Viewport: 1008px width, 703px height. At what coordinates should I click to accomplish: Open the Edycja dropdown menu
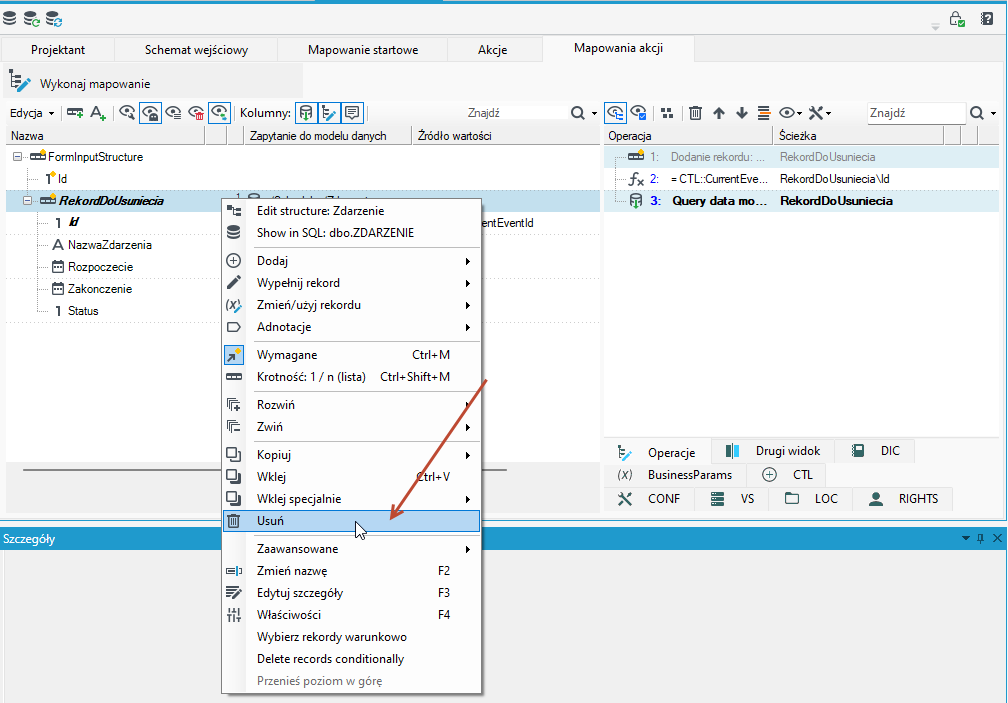pos(32,113)
